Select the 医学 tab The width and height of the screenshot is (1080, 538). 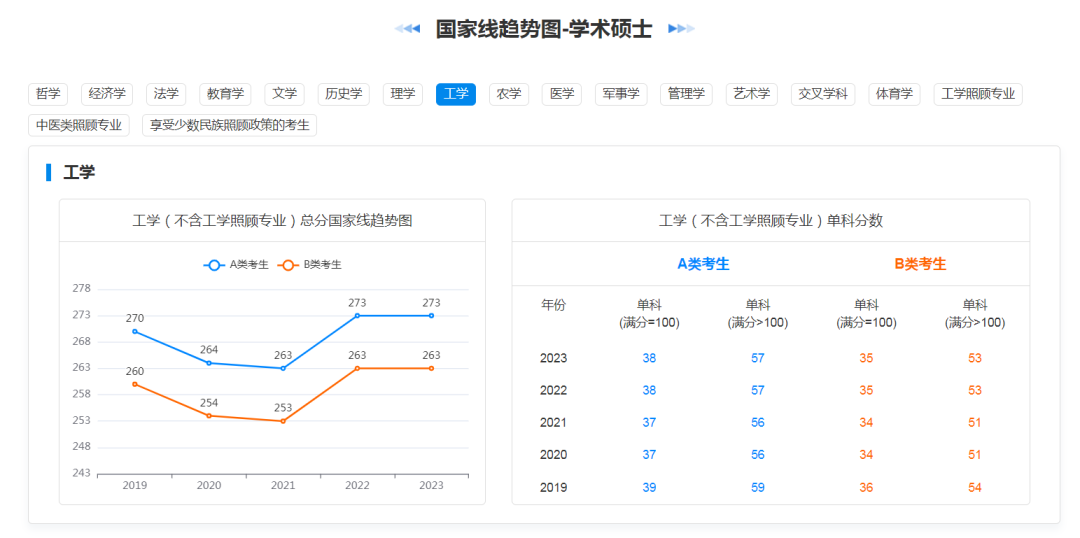click(562, 94)
